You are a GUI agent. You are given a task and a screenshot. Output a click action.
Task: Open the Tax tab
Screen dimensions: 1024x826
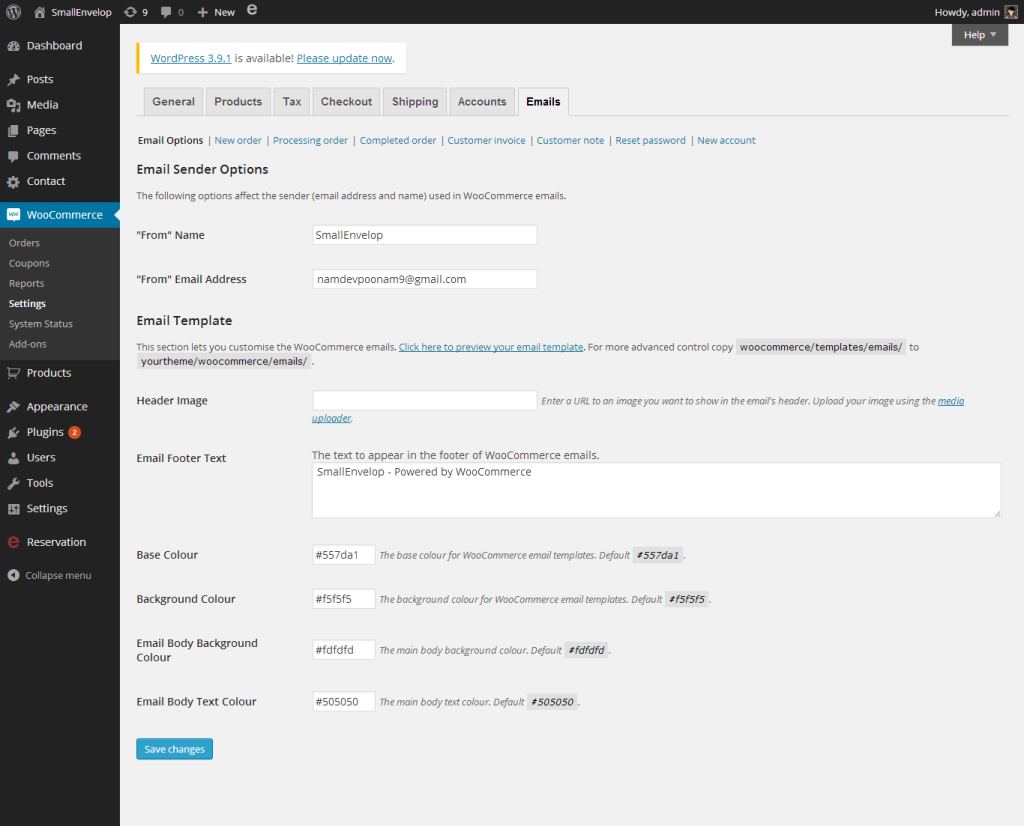(x=291, y=102)
